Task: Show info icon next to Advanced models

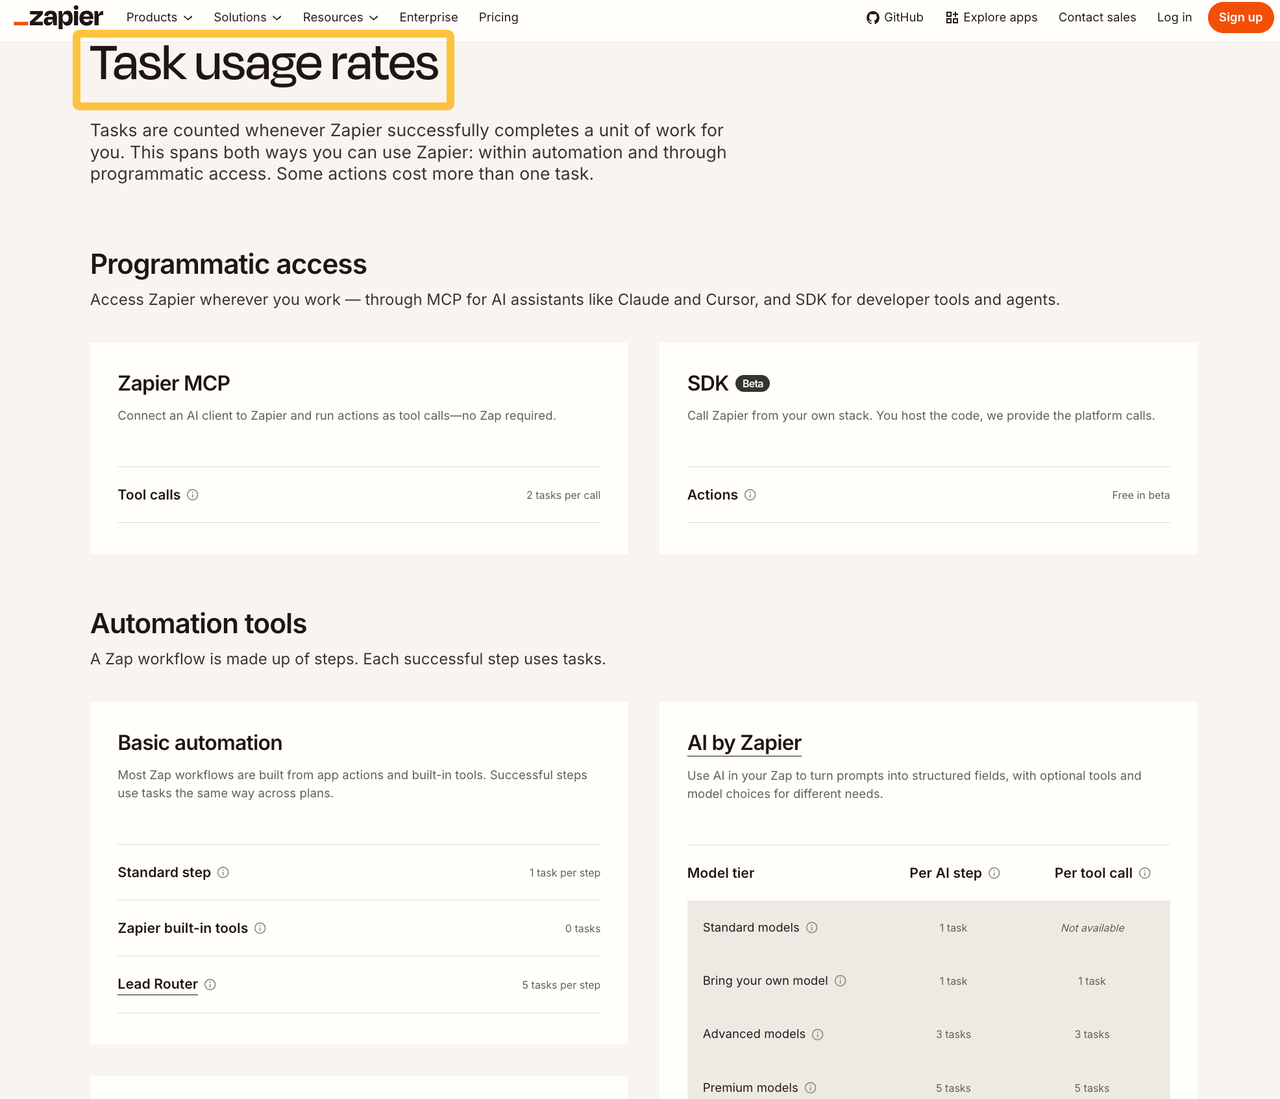Action: pyautogui.click(x=818, y=1034)
